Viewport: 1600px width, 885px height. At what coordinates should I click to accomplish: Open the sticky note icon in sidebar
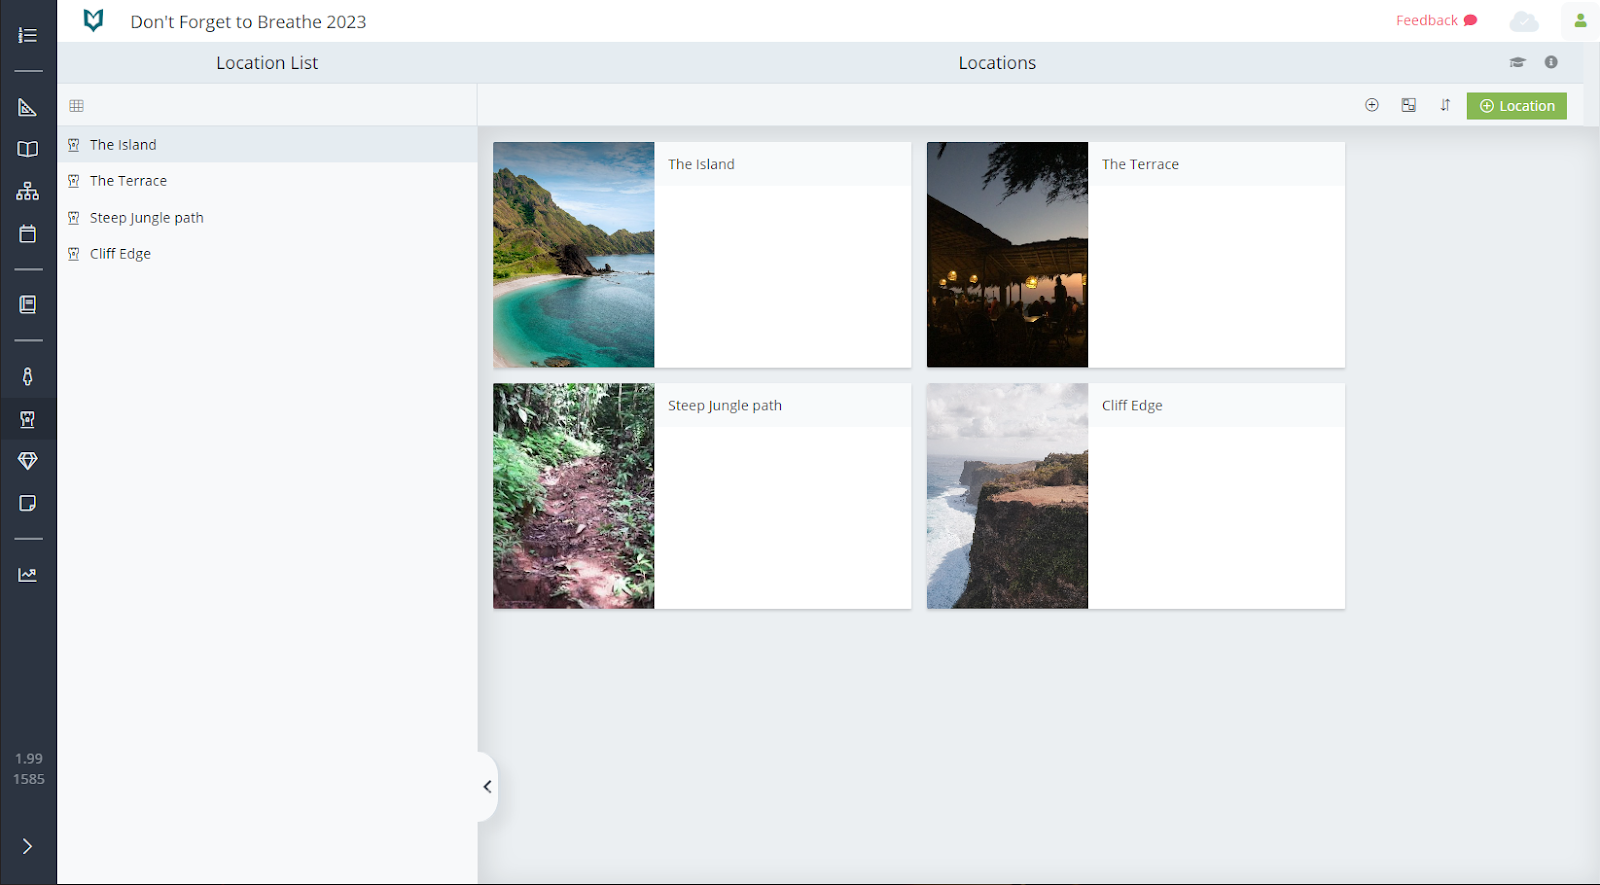pos(27,503)
